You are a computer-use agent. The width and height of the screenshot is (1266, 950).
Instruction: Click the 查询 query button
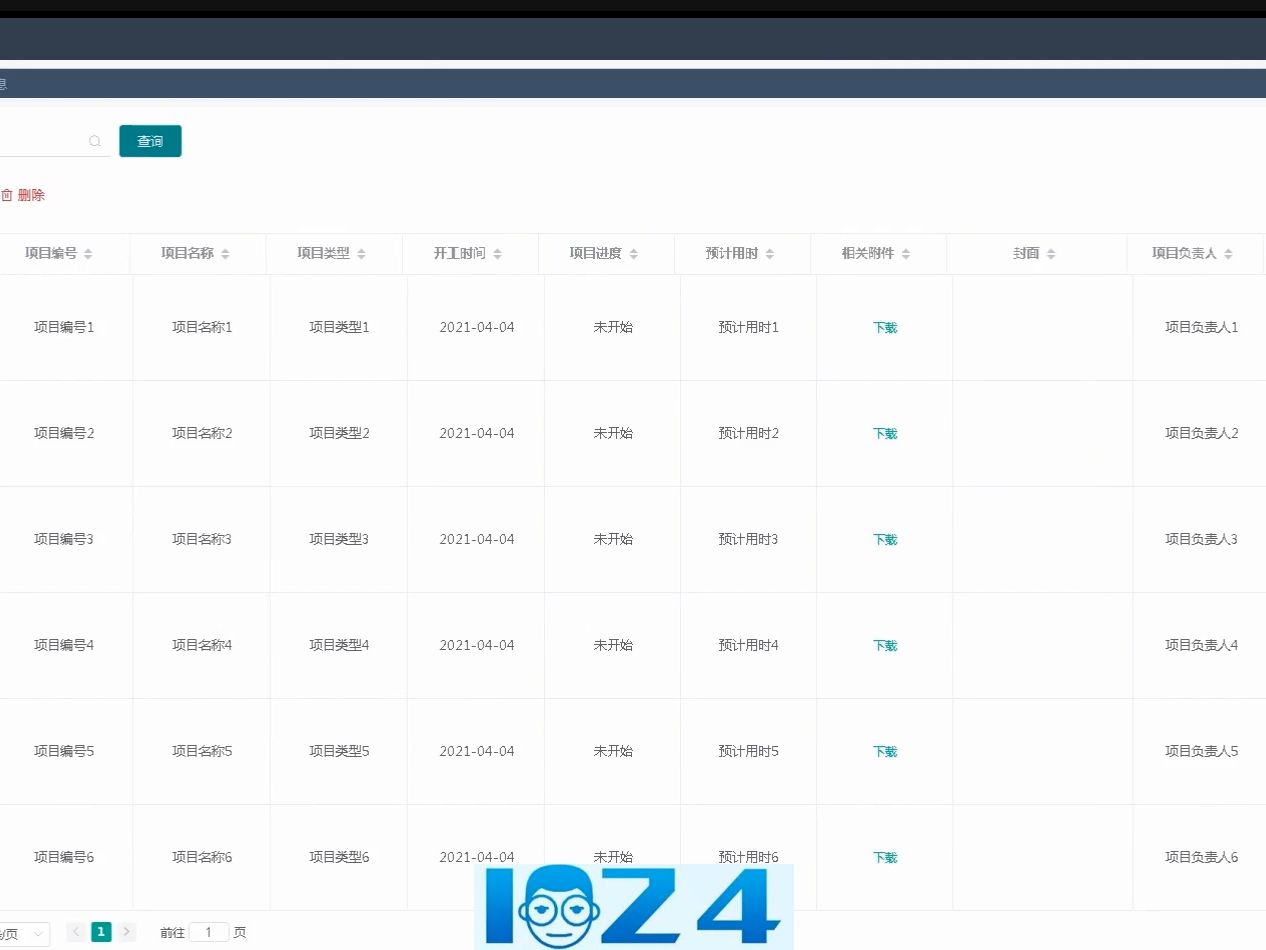click(150, 141)
